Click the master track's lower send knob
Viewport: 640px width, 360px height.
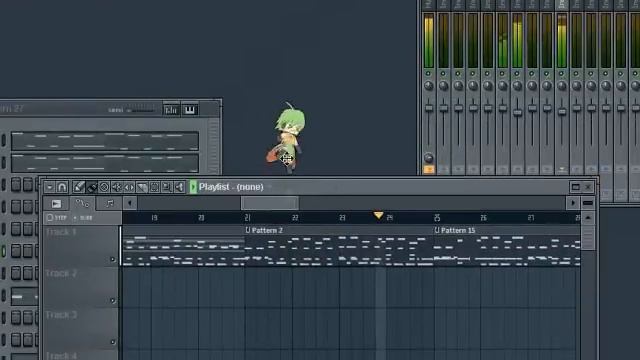pyautogui.click(x=429, y=157)
